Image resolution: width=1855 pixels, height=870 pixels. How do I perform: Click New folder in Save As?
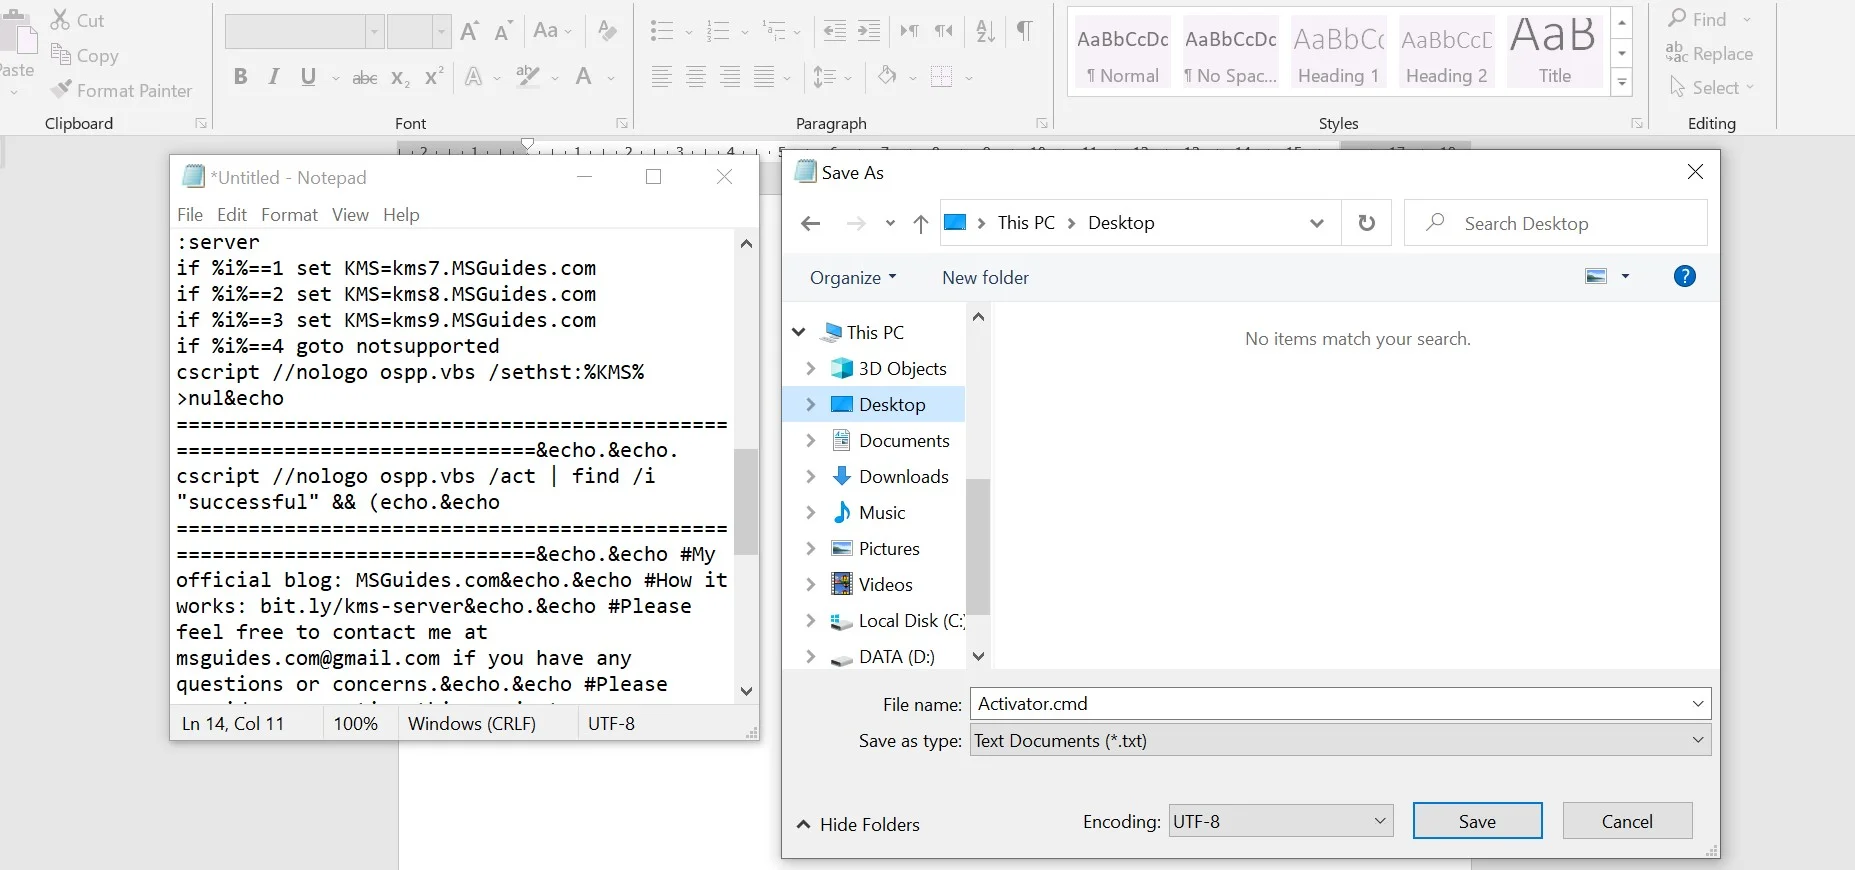point(985,278)
